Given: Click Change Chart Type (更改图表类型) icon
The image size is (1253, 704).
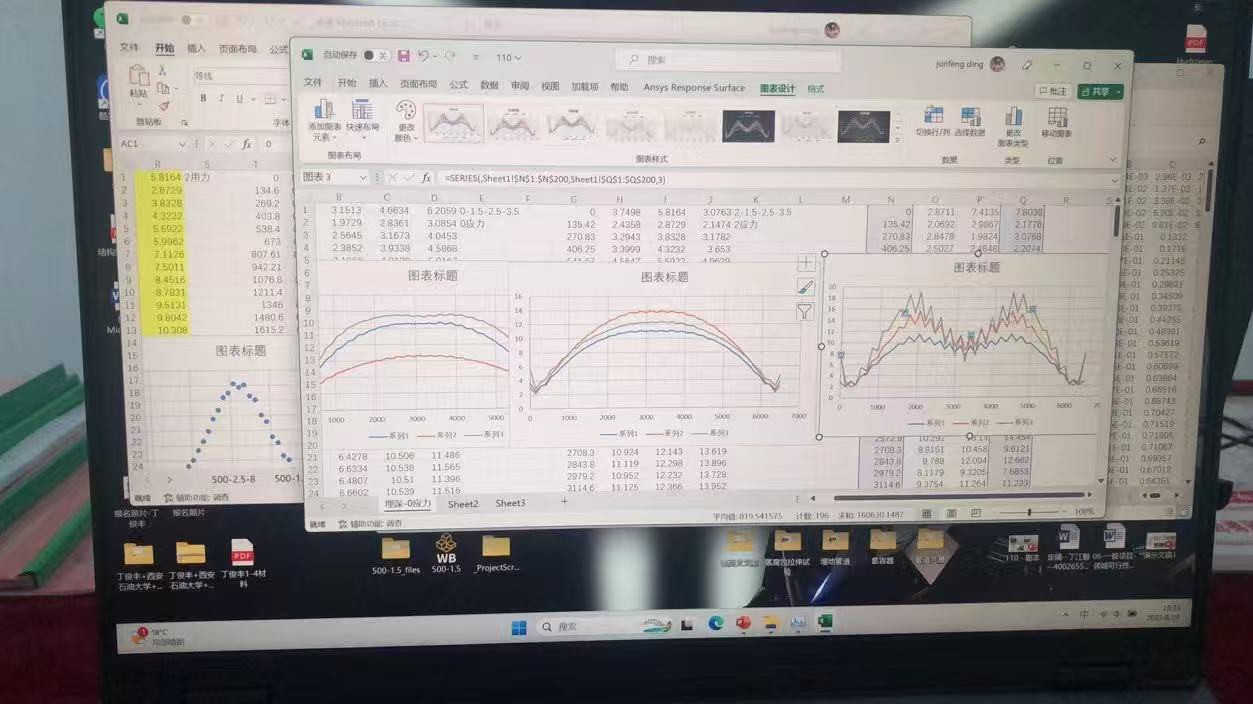Looking at the screenshot, I should coord(1013,116).
